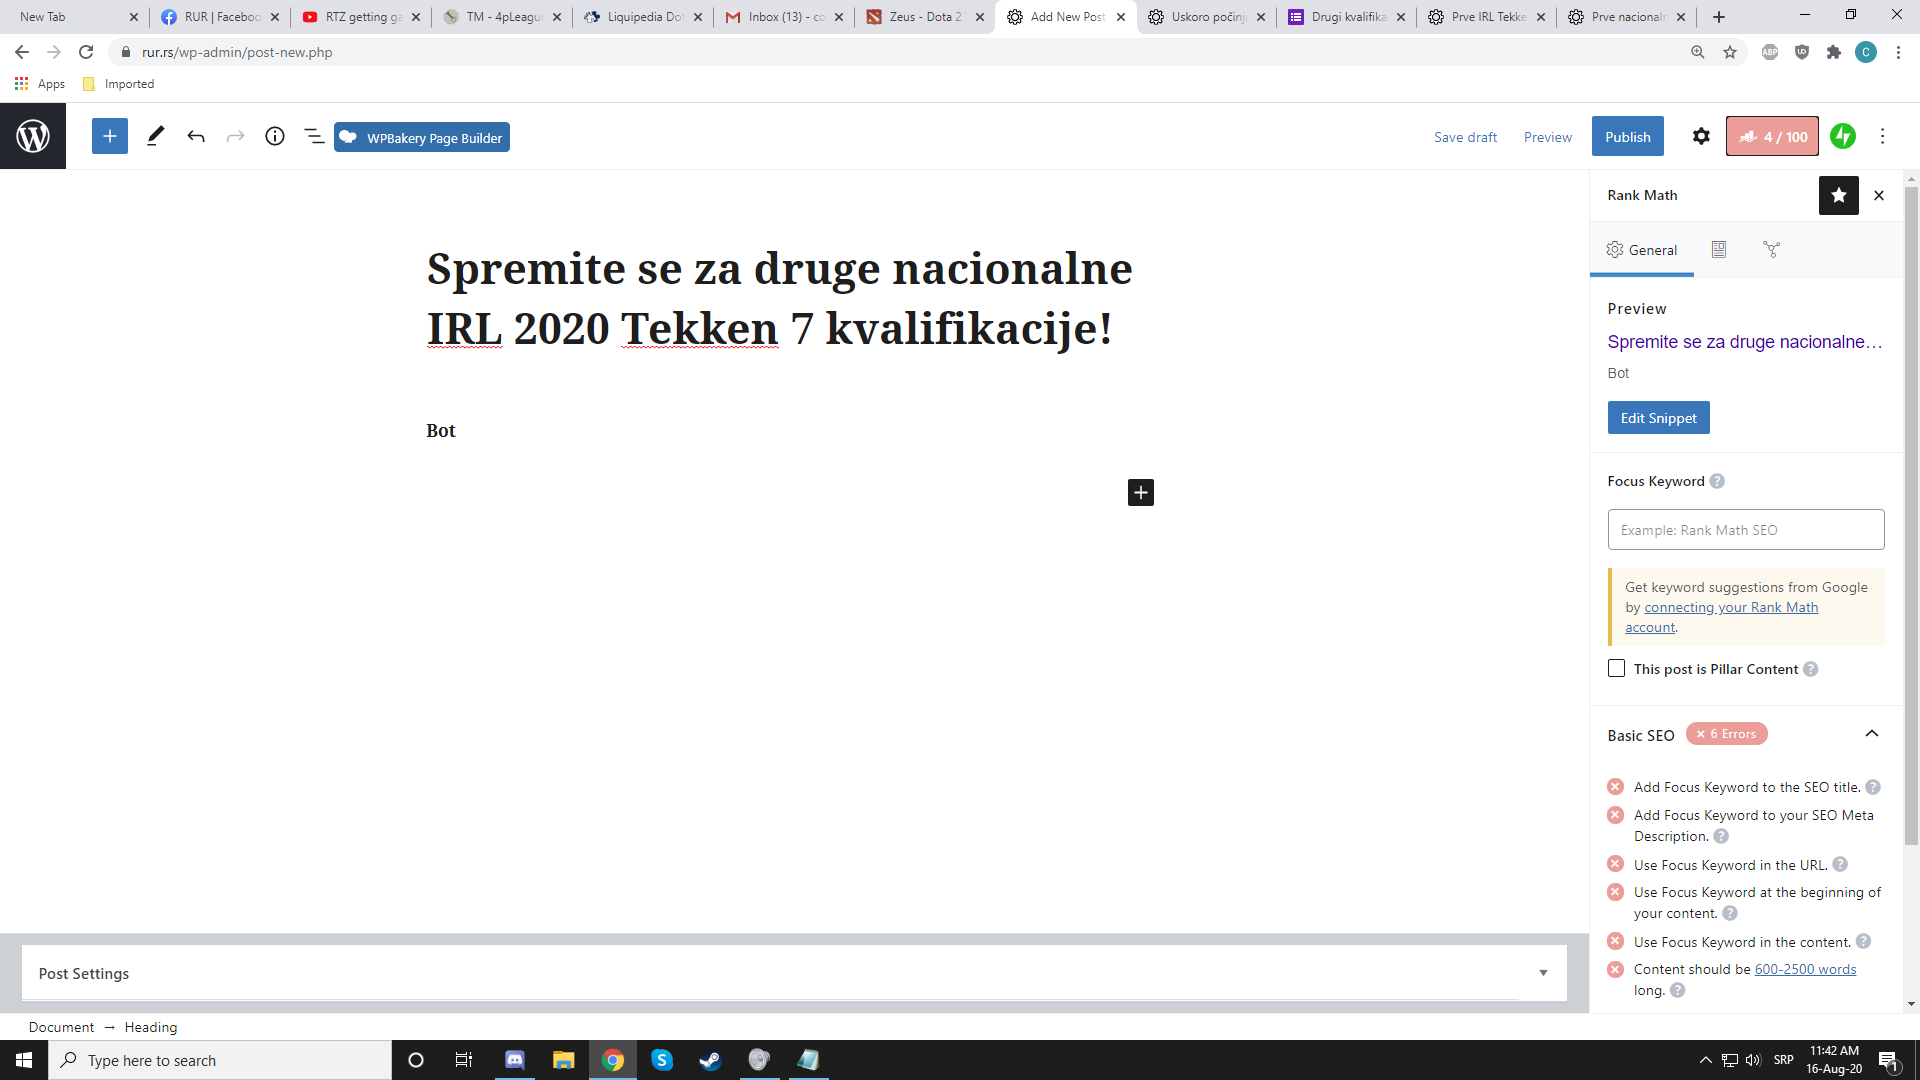
Task: Click connecting your Rank Math account link
Action: click(x=1730, y=608)
